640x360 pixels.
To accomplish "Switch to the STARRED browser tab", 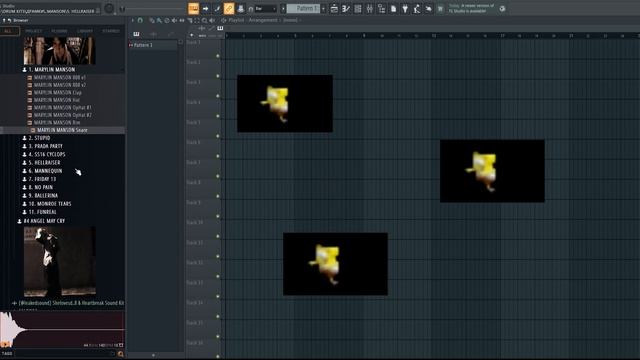I will point(111,31).
